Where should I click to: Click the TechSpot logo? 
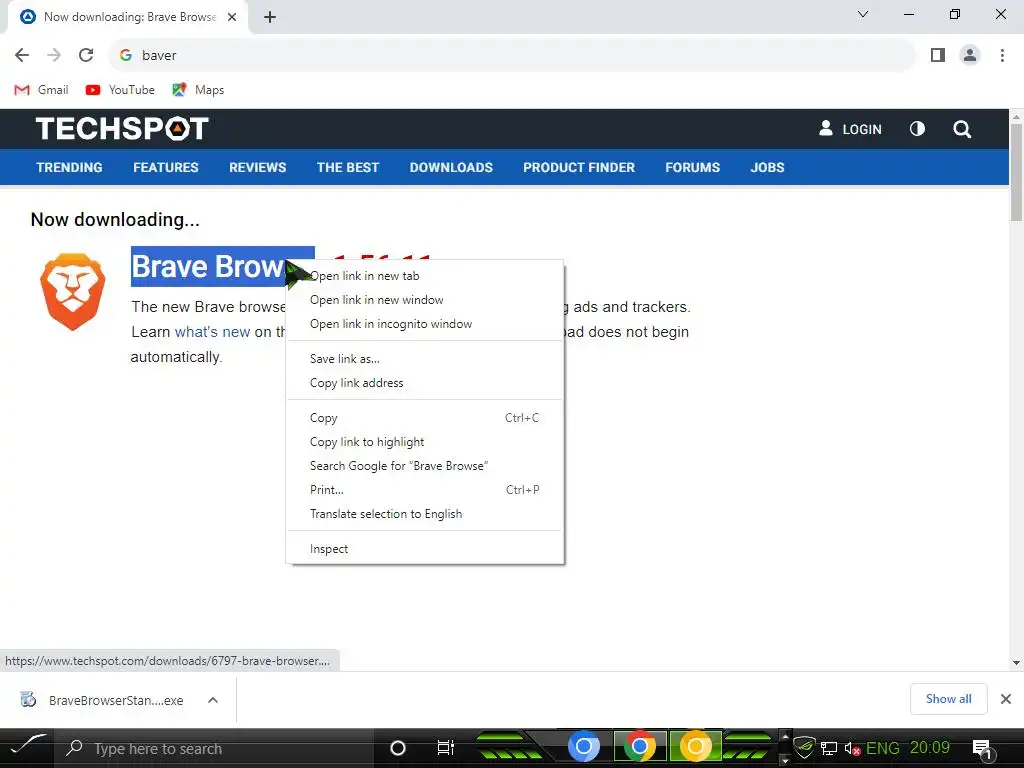122,129
